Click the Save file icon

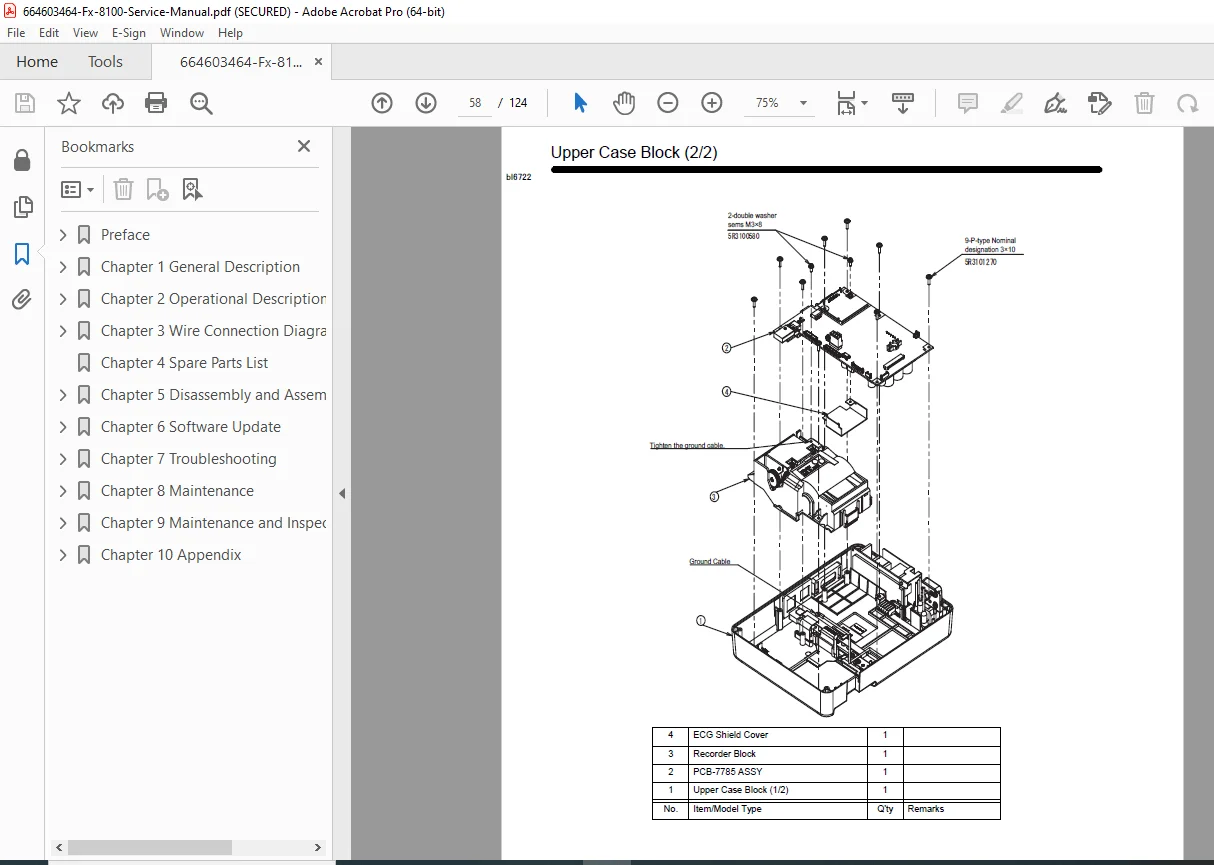[25, 103]
